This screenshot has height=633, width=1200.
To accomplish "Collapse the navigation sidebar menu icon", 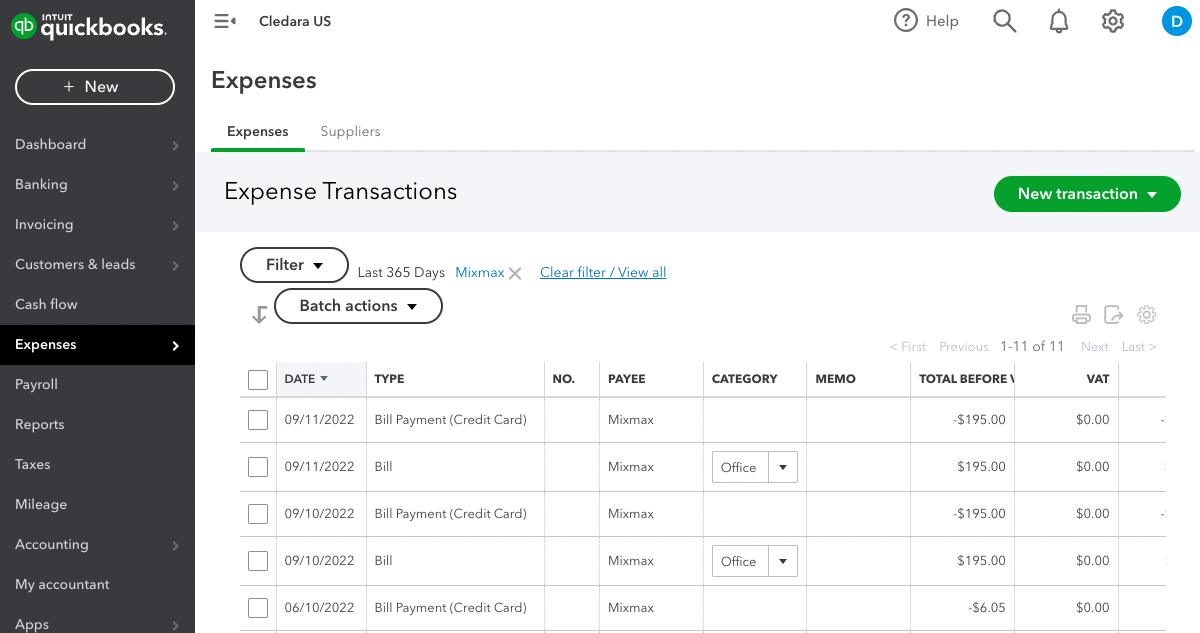I will click(225, 21).
